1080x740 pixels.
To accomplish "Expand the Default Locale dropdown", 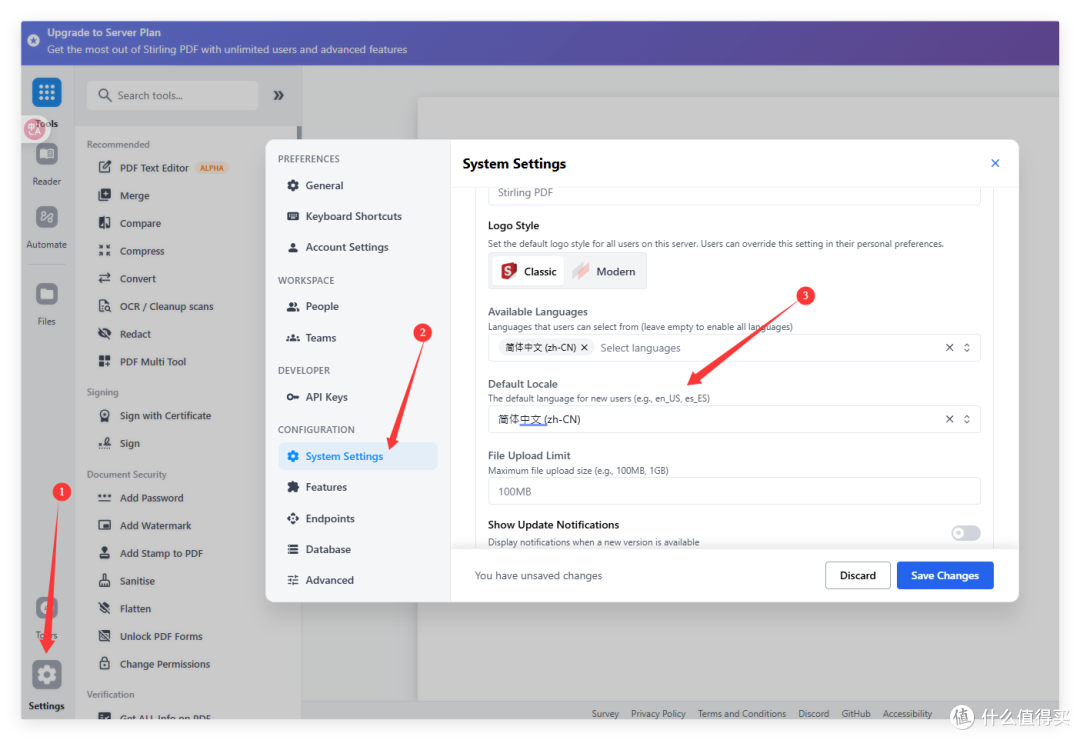I will pos(967,419).
